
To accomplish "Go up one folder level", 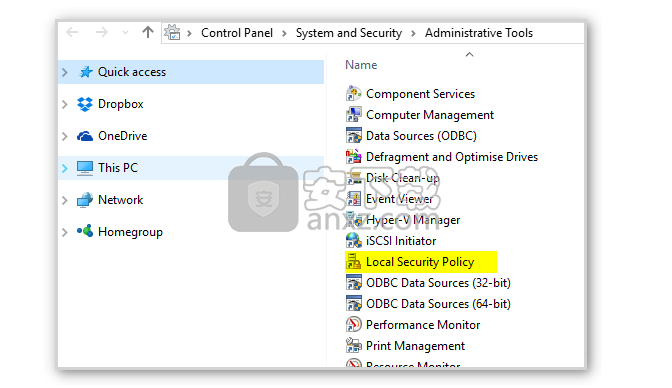I will coord(148,32).
